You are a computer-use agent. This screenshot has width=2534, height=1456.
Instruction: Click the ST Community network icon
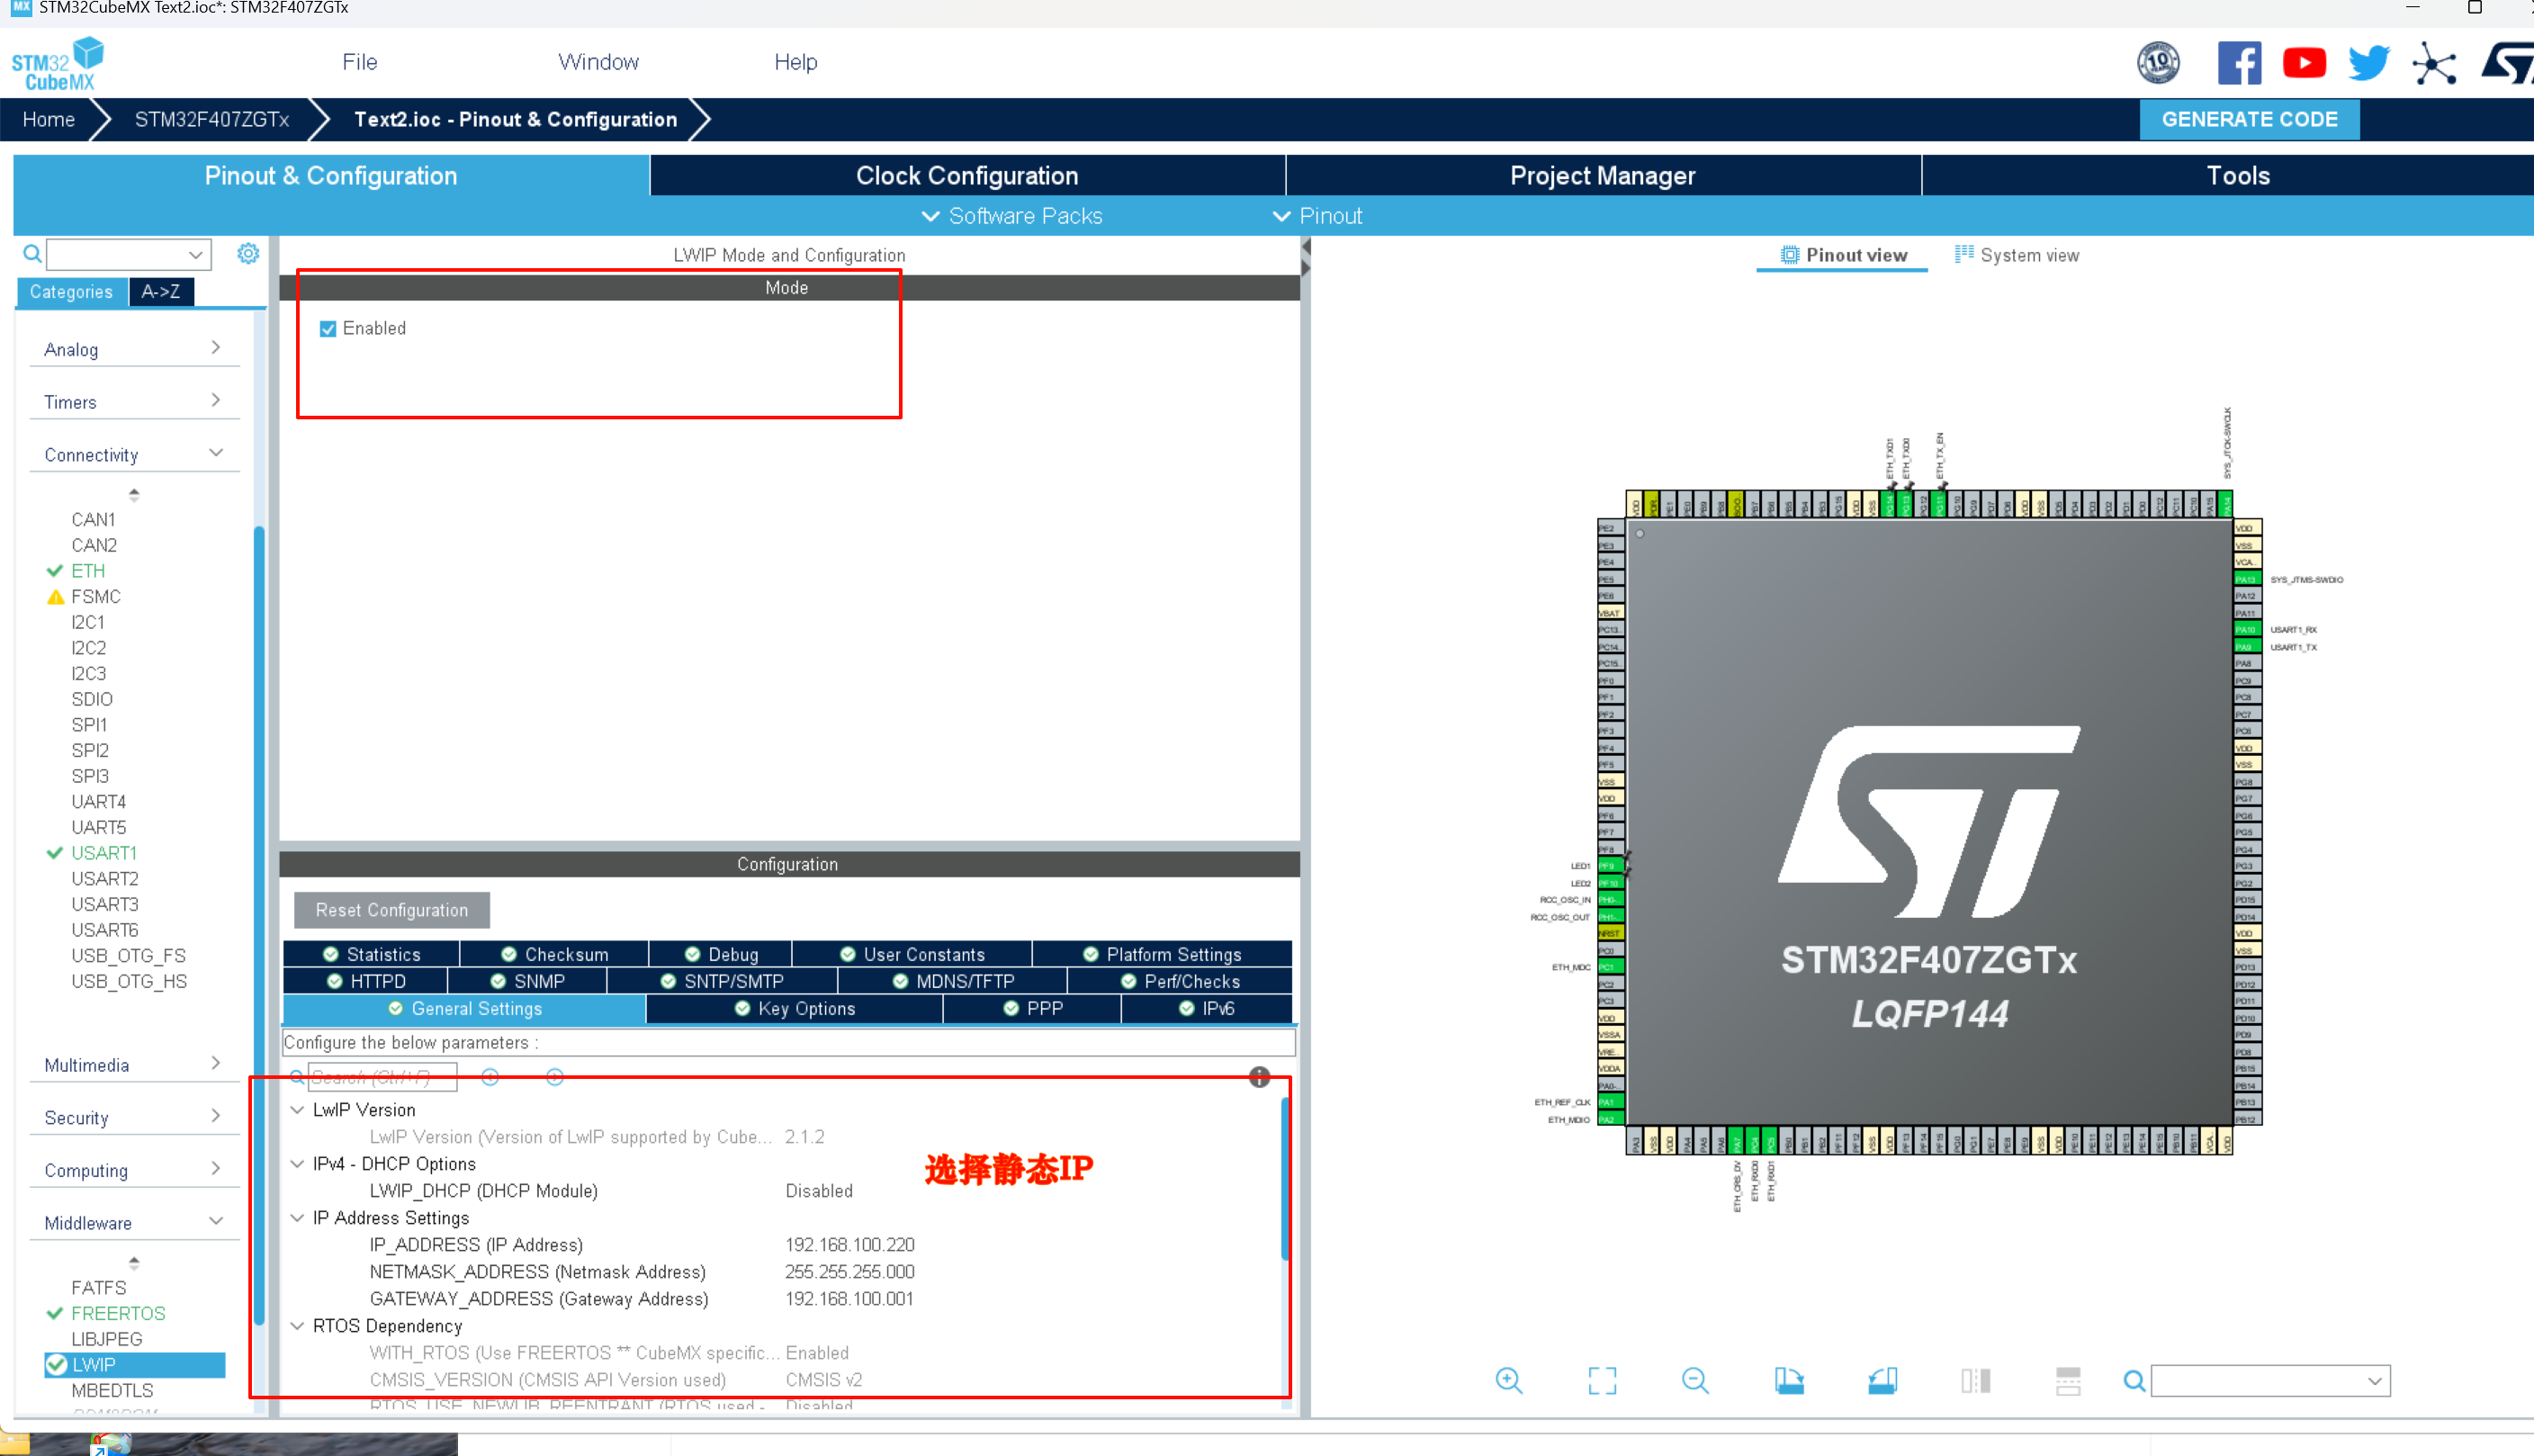click(x=2436, y=61)
